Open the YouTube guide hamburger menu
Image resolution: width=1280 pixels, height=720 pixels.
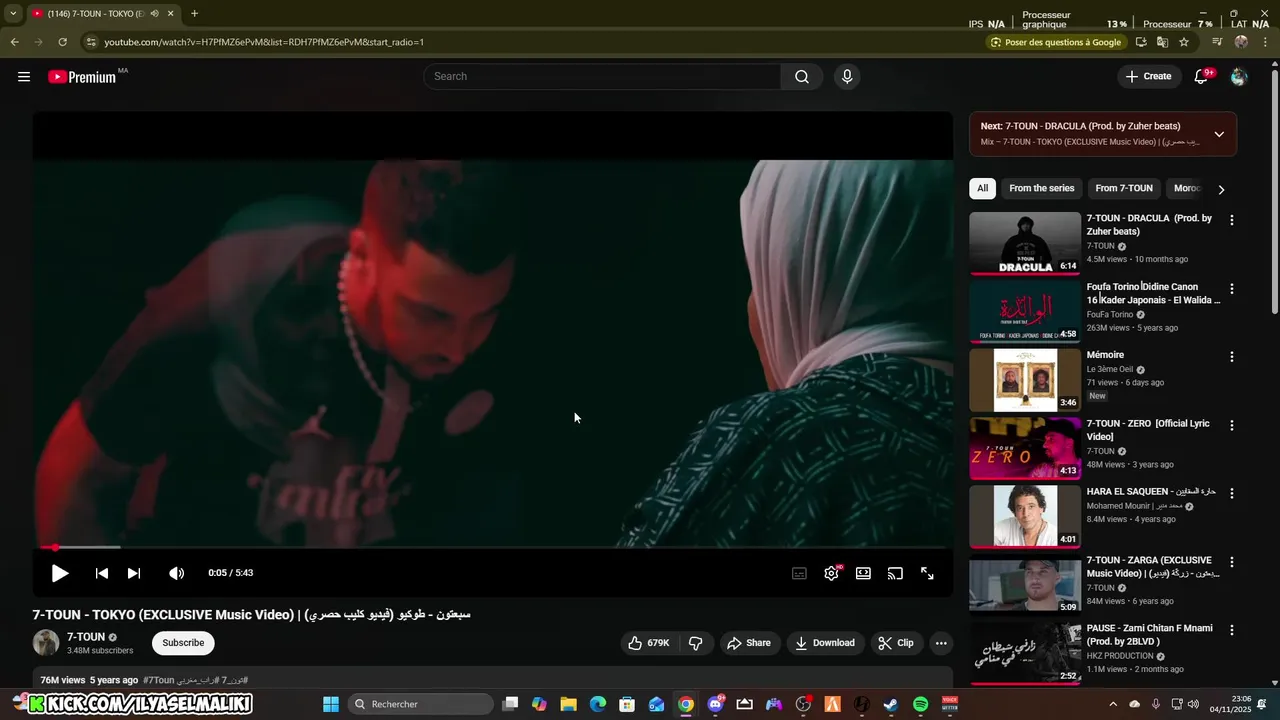click(24, 77)
